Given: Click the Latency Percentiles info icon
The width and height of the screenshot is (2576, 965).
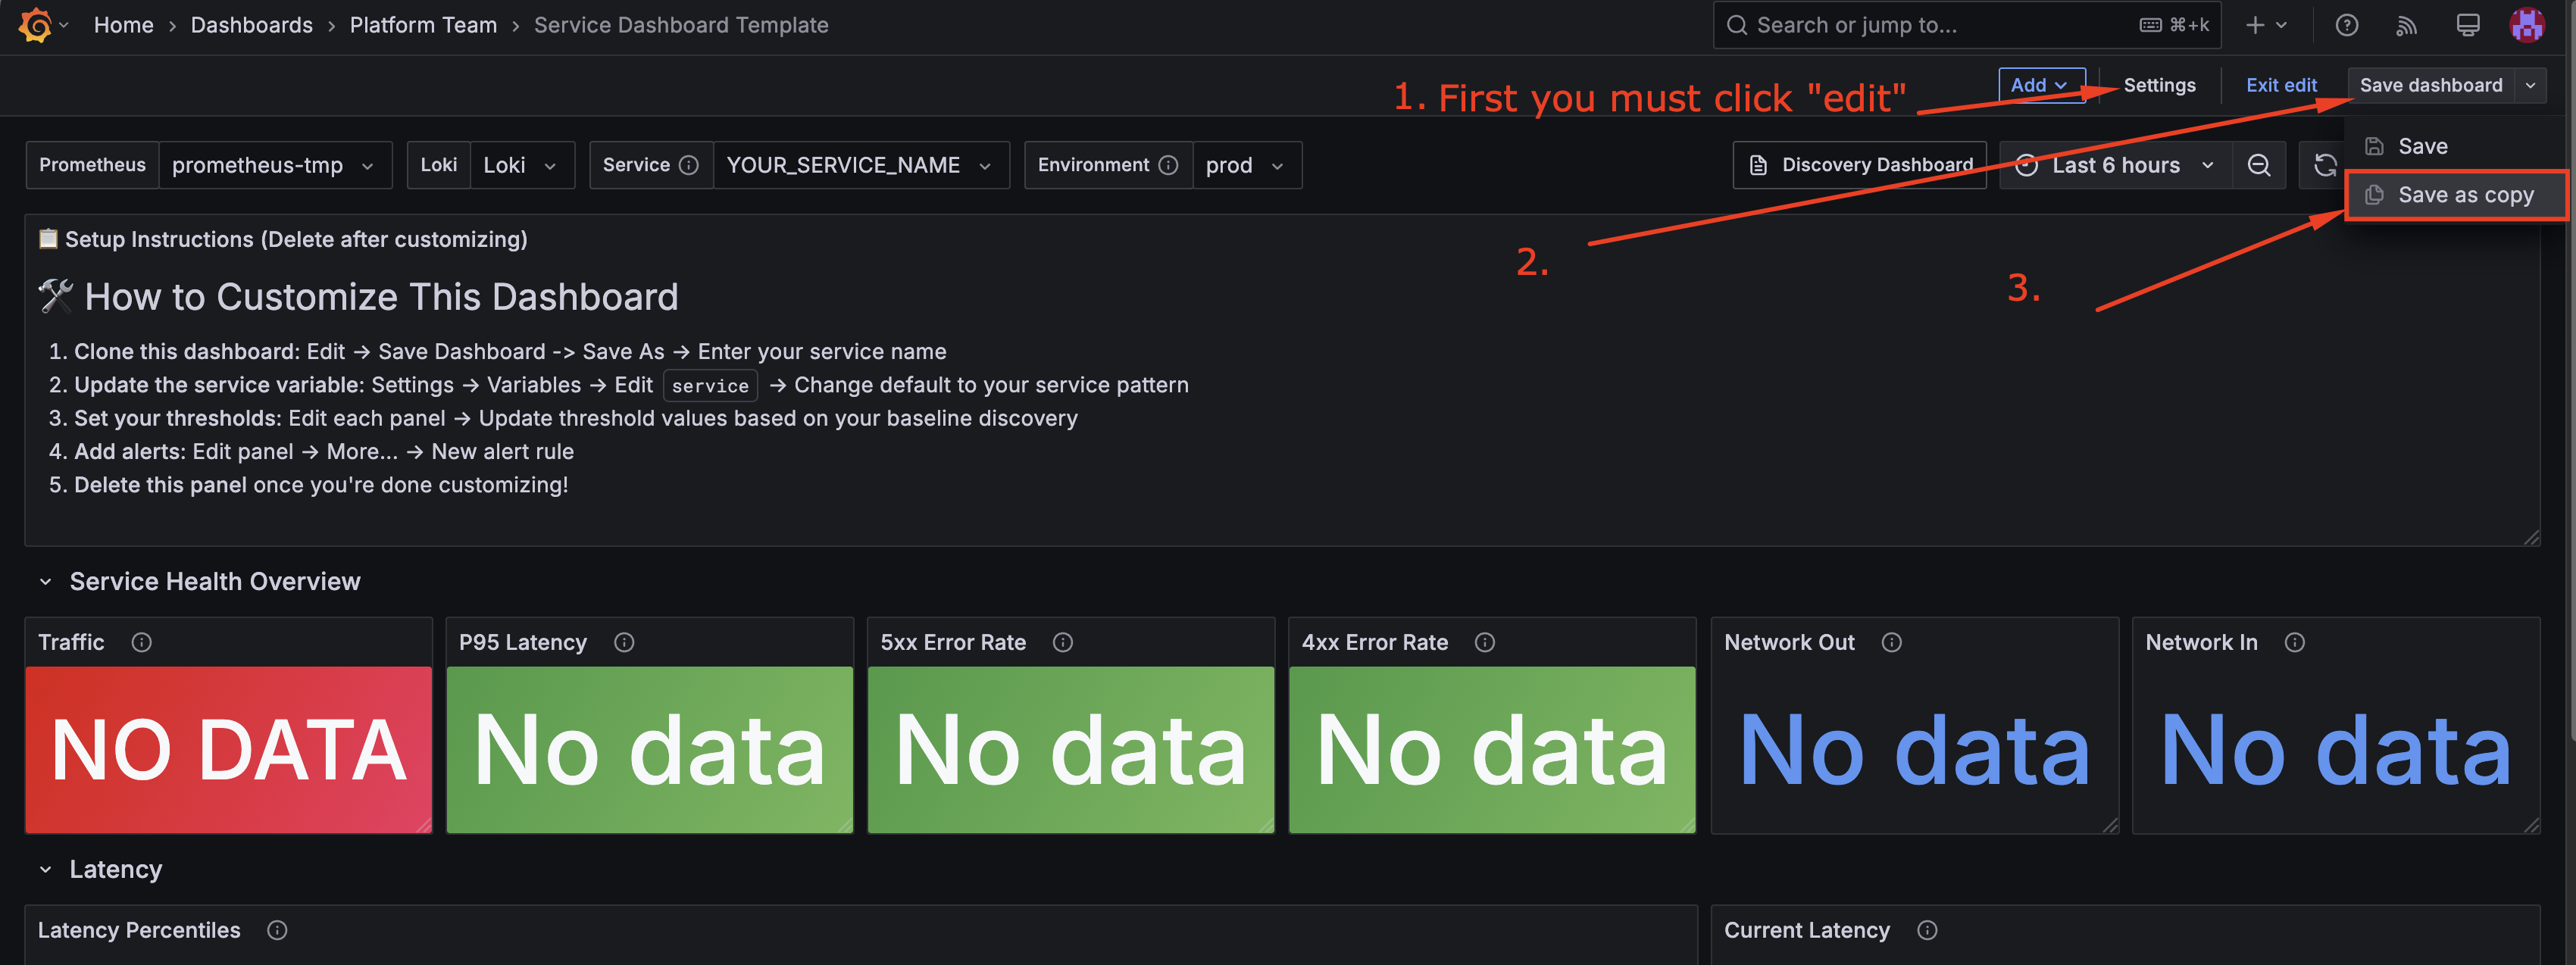Looking at the screenshot, I should click(x=277, y=930).
